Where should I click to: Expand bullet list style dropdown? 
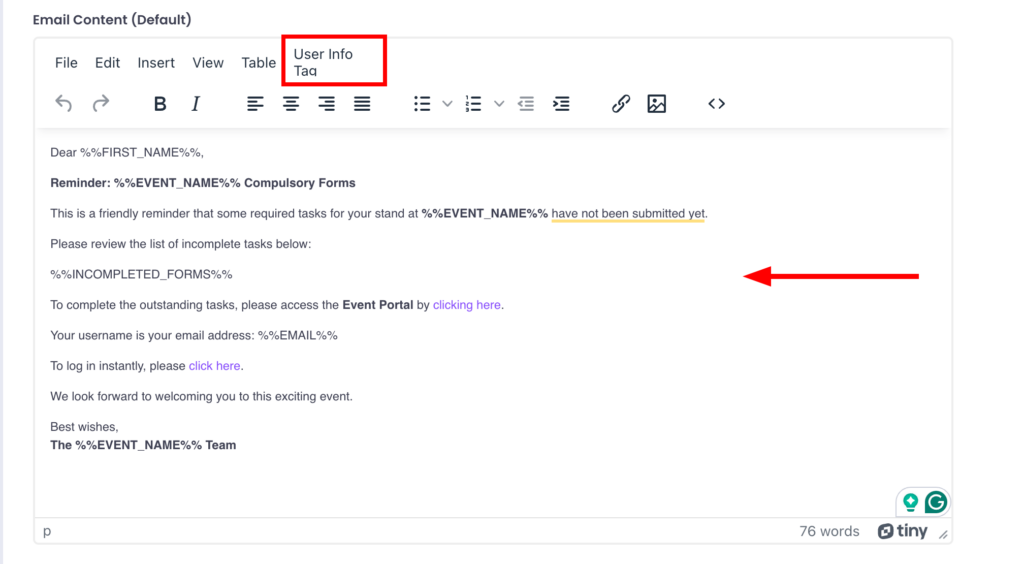tap(447, 104)
